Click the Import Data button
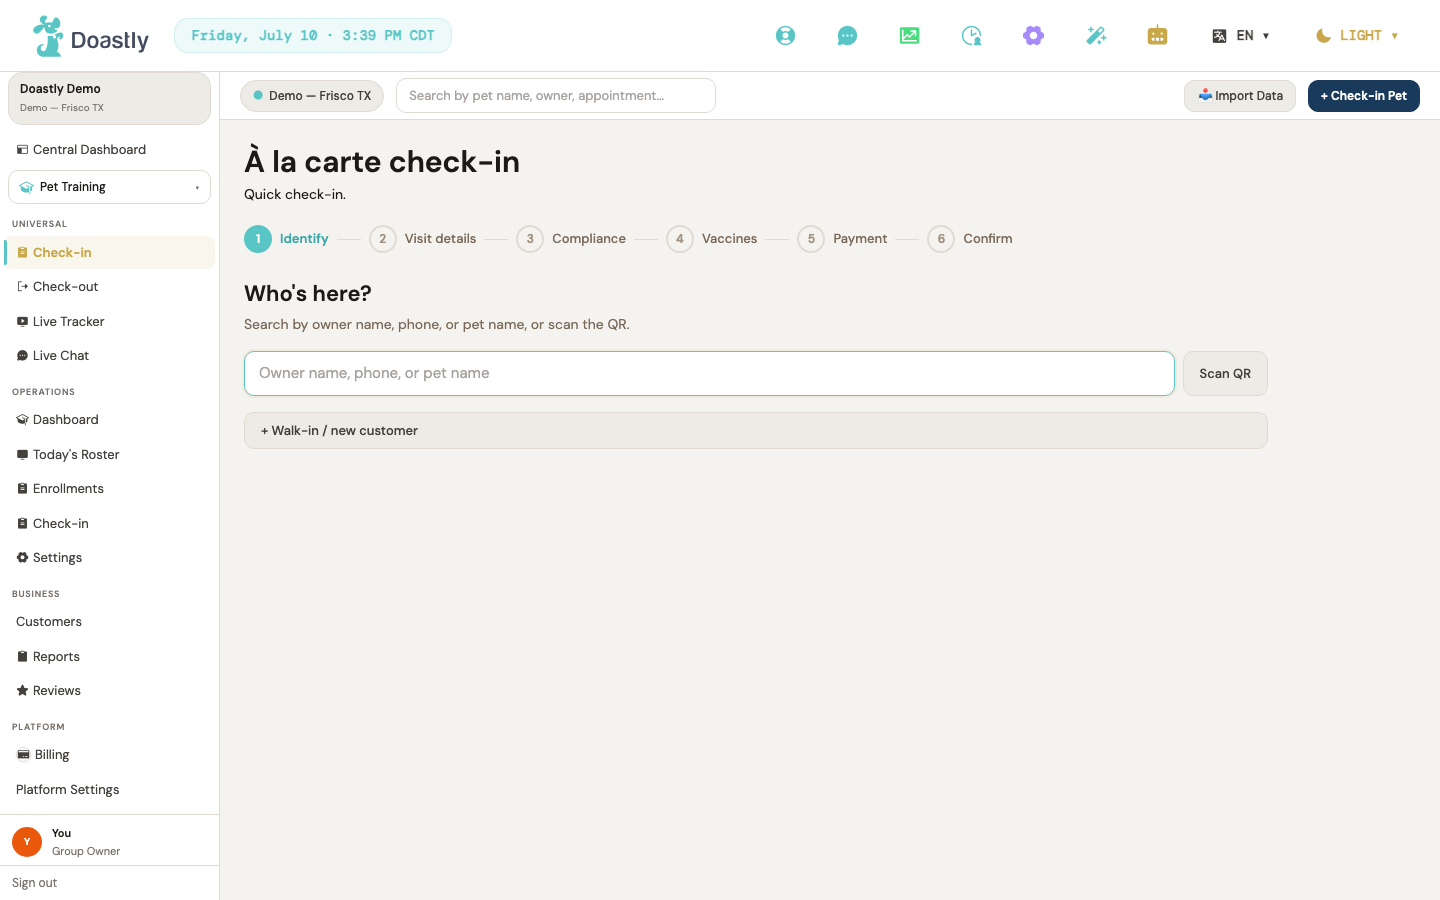The image size is (1440, 900). click(1240, 96)
